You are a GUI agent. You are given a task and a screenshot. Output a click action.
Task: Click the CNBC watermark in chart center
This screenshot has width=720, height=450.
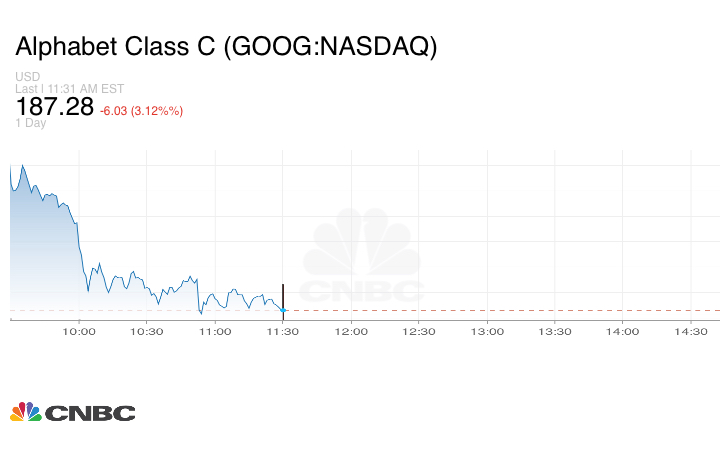click(x=362, y=258)
